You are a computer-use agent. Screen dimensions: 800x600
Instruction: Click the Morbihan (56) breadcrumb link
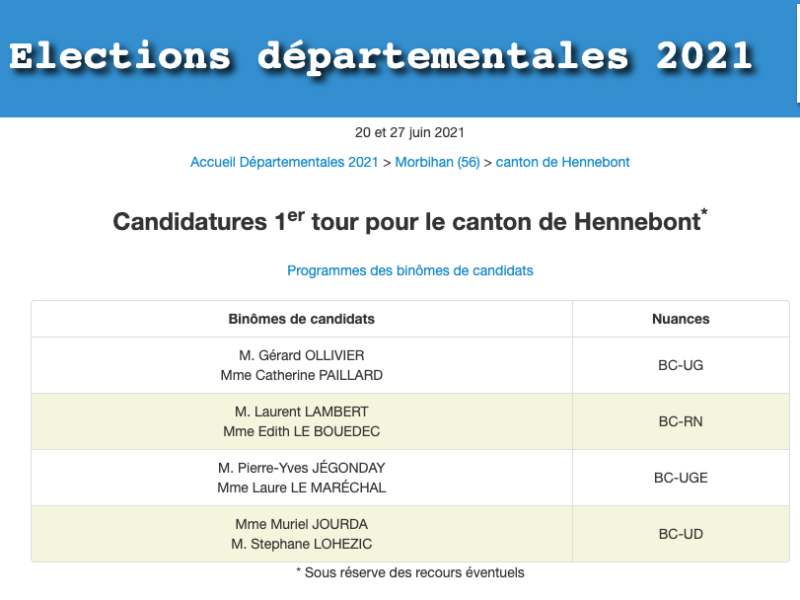coord(437,162)
